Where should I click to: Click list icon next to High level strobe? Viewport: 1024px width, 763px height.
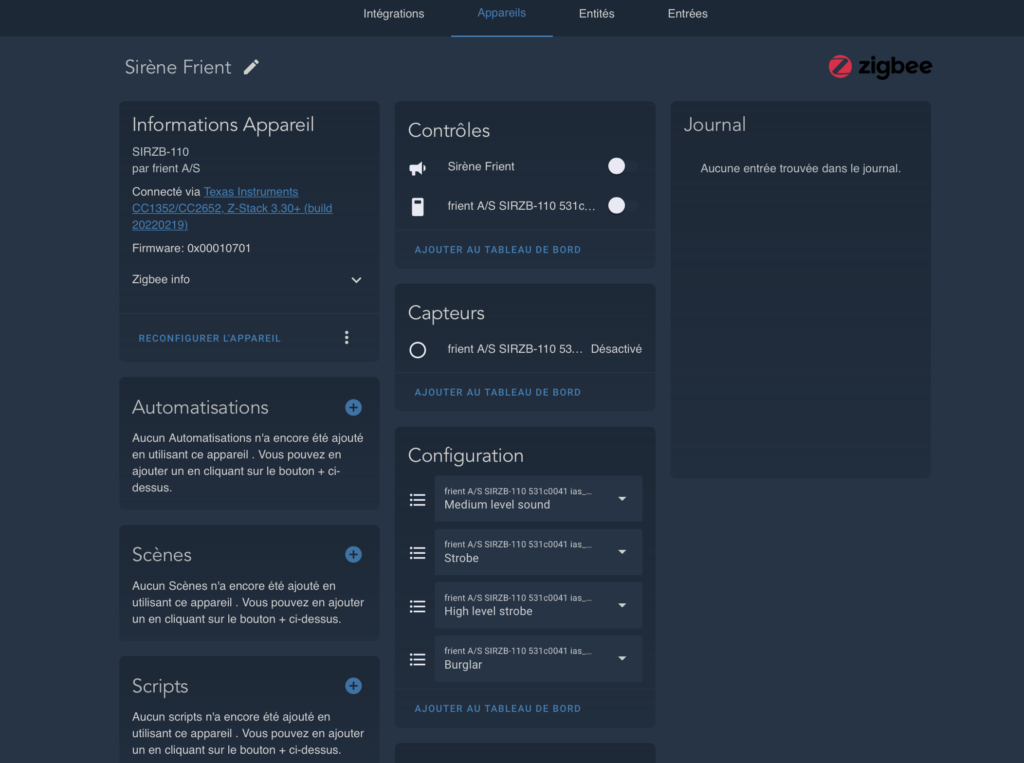coord(418,607)
